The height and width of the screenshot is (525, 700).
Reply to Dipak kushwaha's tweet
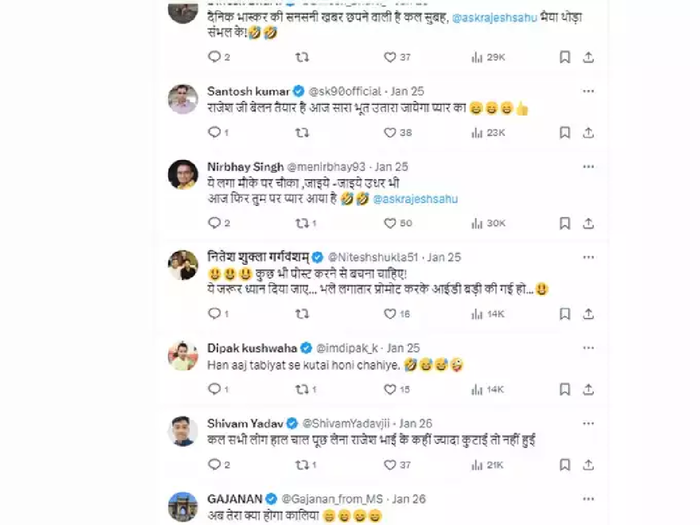(212, 391)
